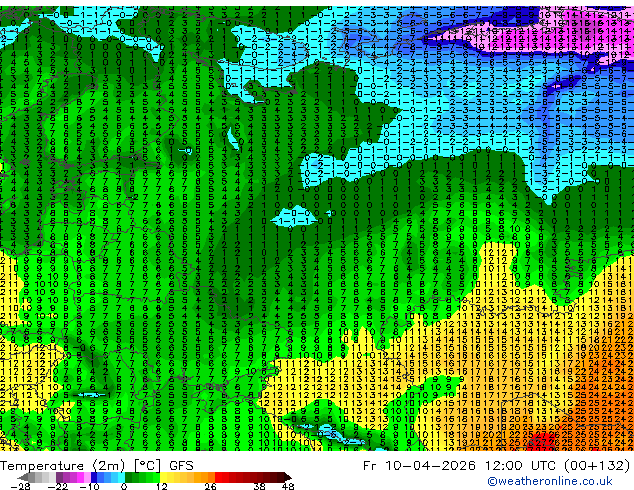Pick the cyan swatch next to the 0 label
Viewport: 634px width, 490px height.
(121, 477)
